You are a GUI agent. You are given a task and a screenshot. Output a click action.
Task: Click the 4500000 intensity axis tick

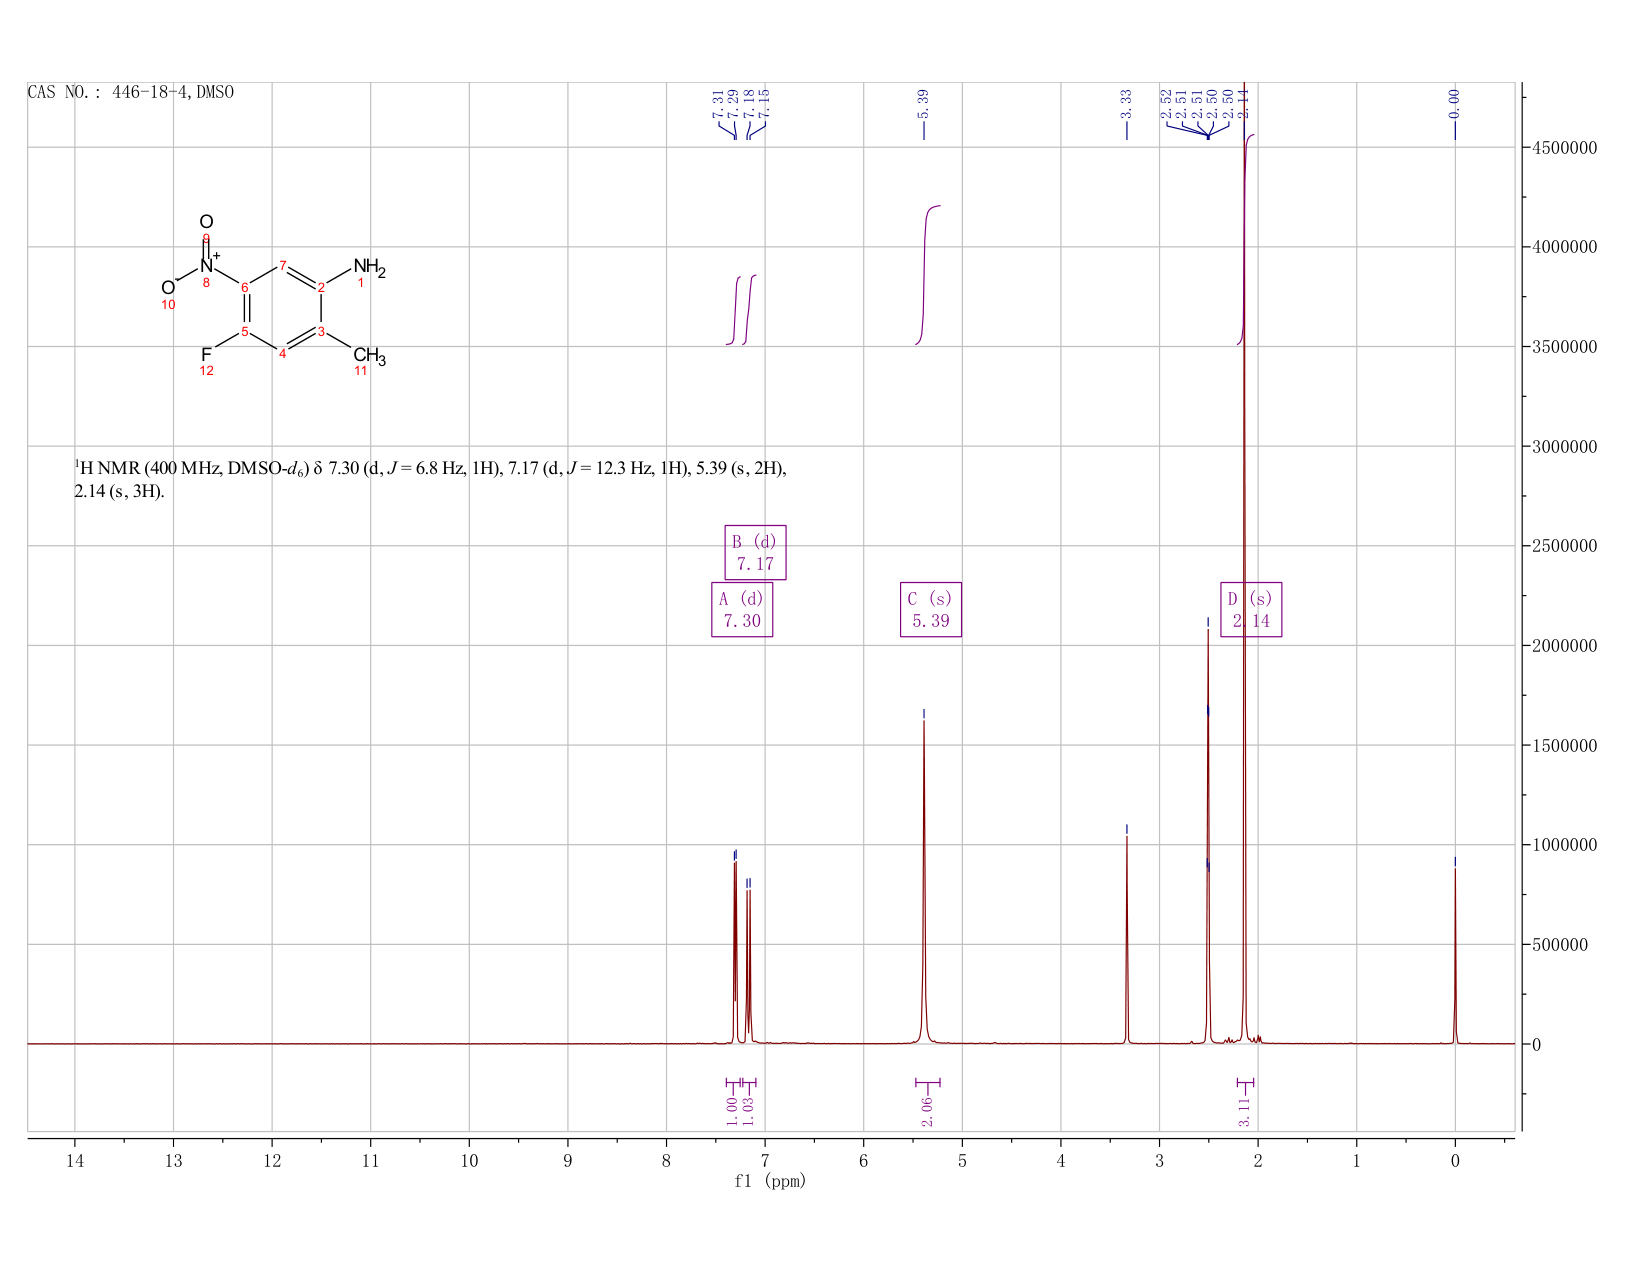tap(1564, 148)
